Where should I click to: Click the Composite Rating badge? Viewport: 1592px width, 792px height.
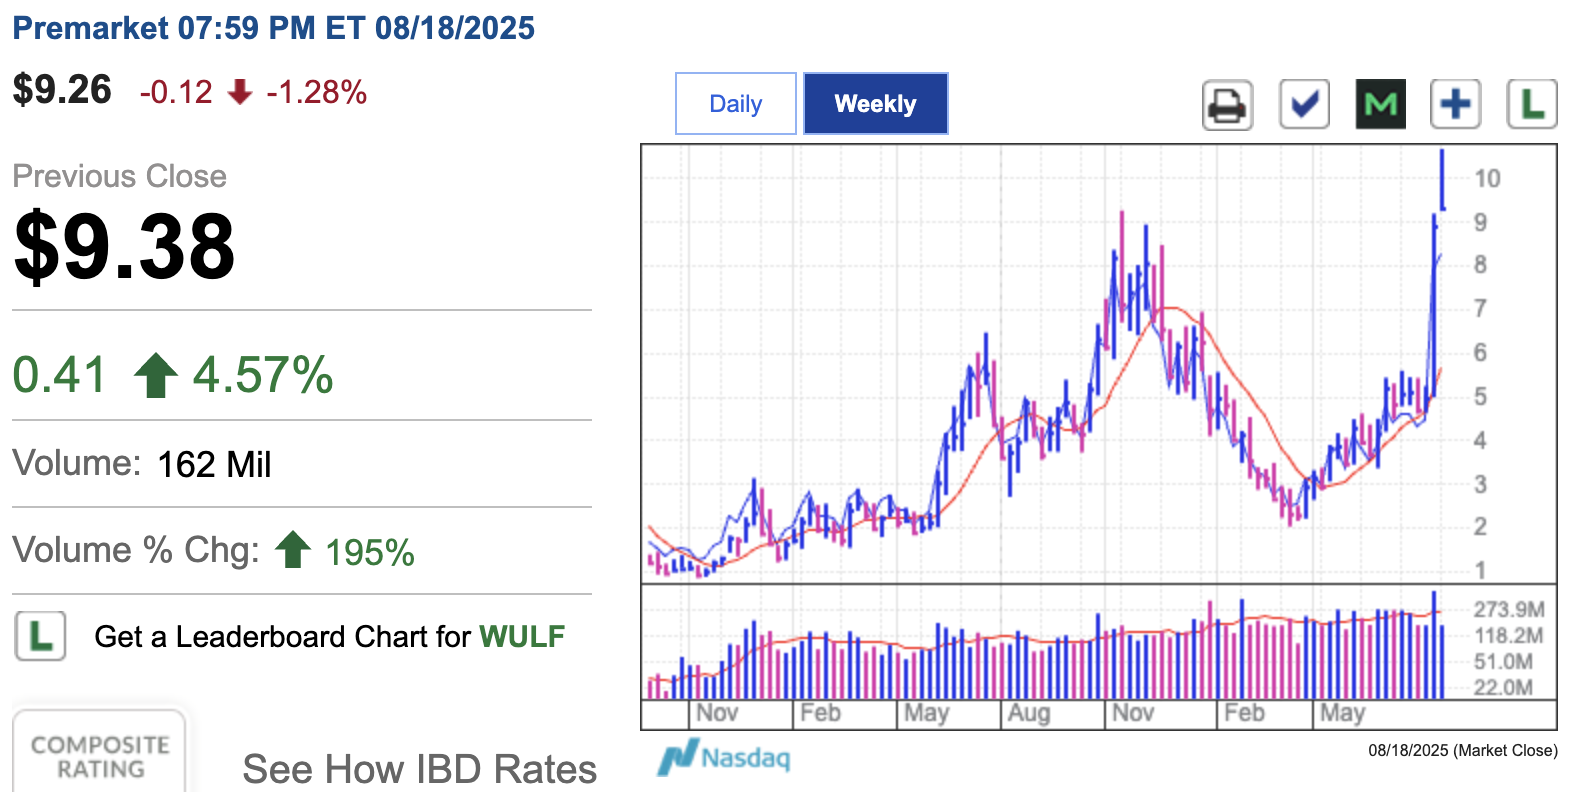click(100, 752)
